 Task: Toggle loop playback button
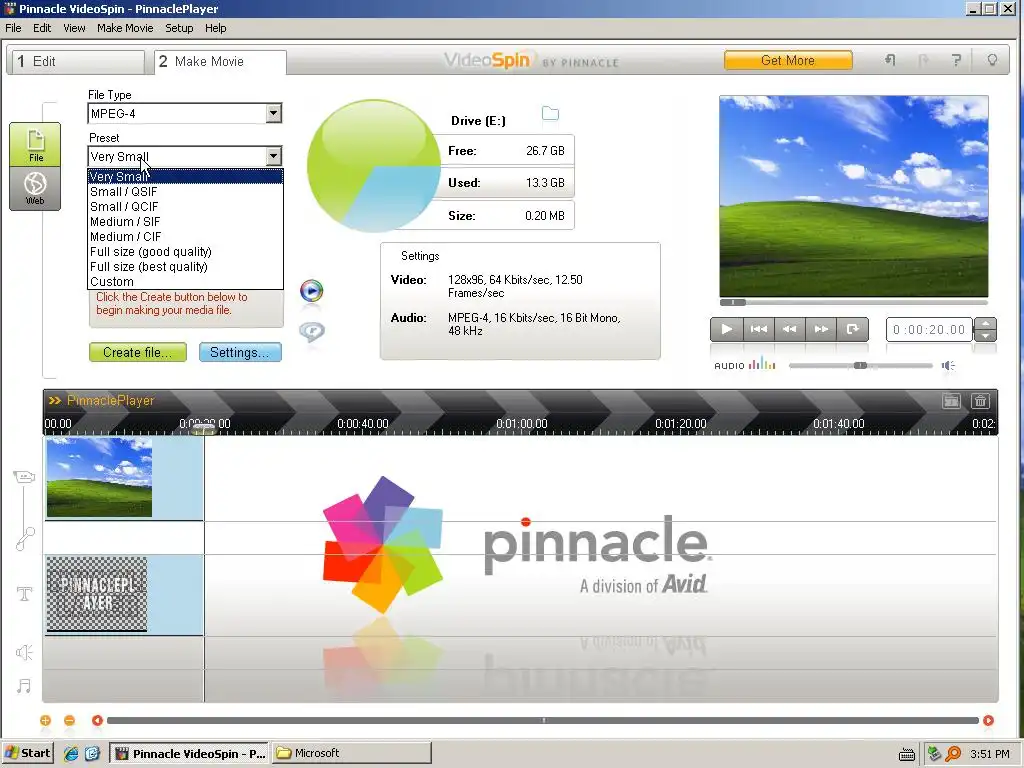click(x=852, y=329)
